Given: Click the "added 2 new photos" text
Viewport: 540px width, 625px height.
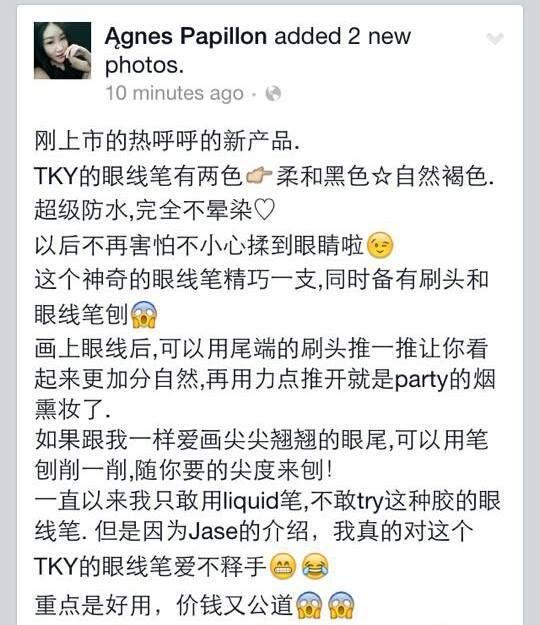Looking at the screenshot, I should [x=257, y=51].
